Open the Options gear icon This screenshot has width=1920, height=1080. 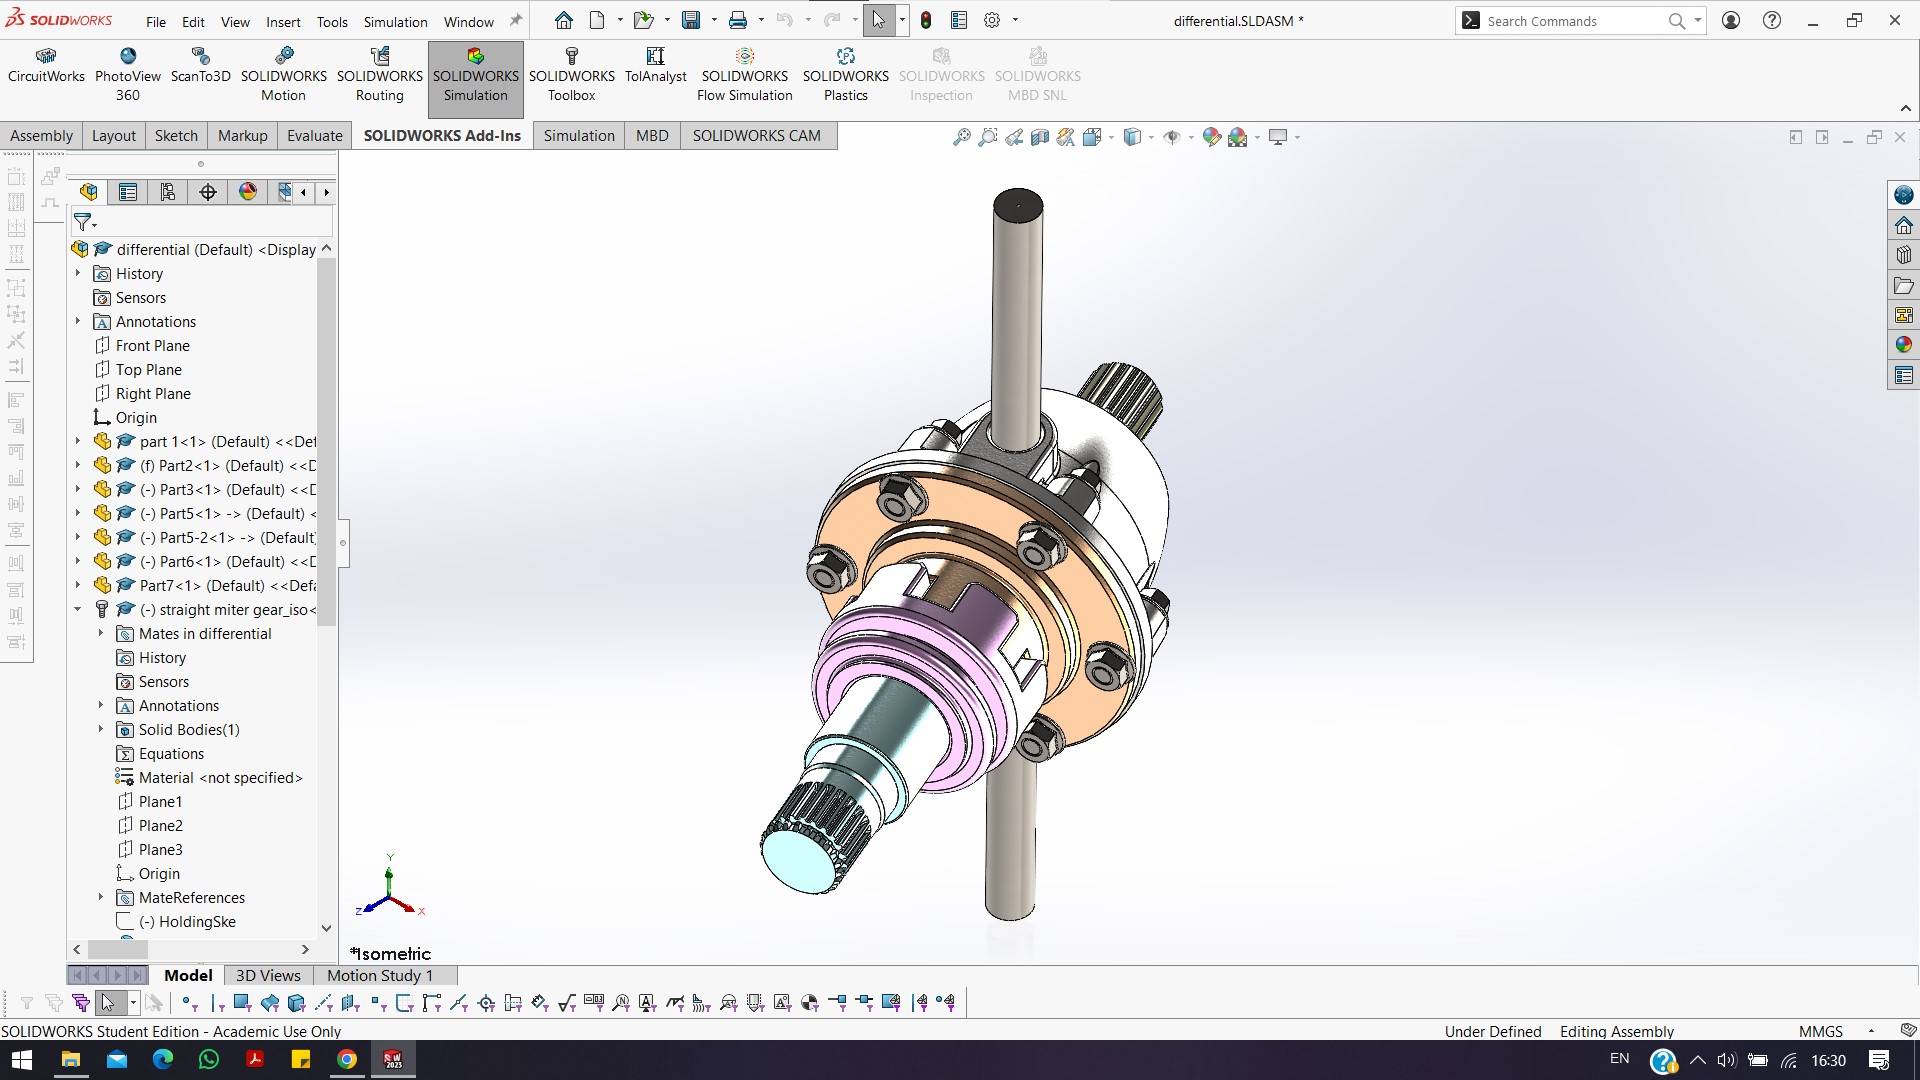tap(992, 20)
